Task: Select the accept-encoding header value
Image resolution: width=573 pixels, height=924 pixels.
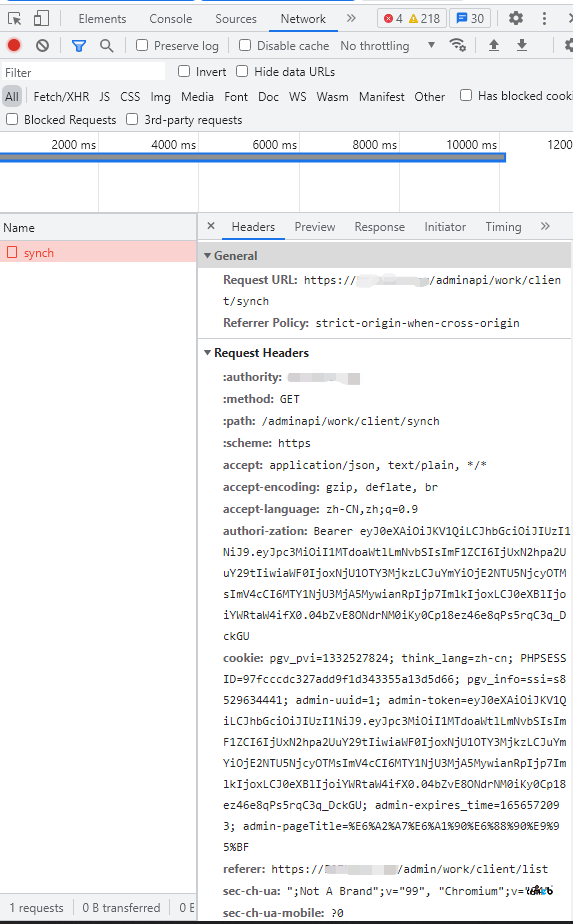Action: (x=382, y=487)
